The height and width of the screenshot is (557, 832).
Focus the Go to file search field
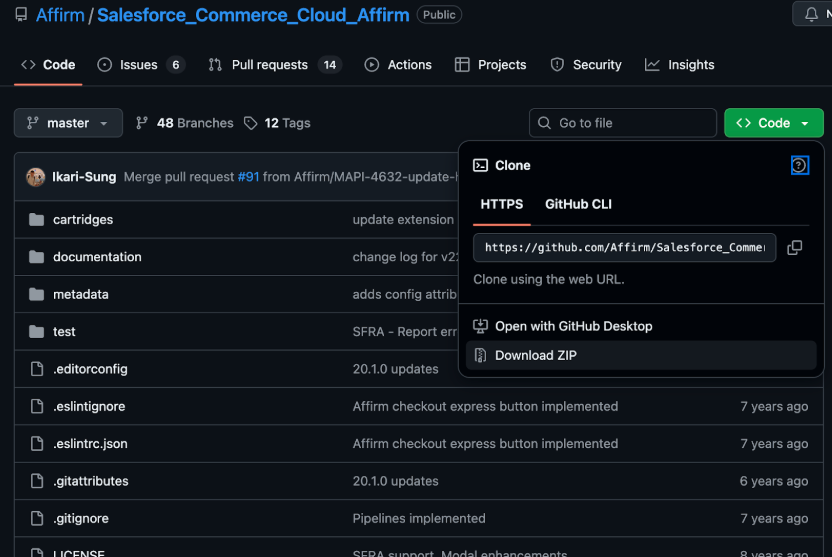(622, 123)
